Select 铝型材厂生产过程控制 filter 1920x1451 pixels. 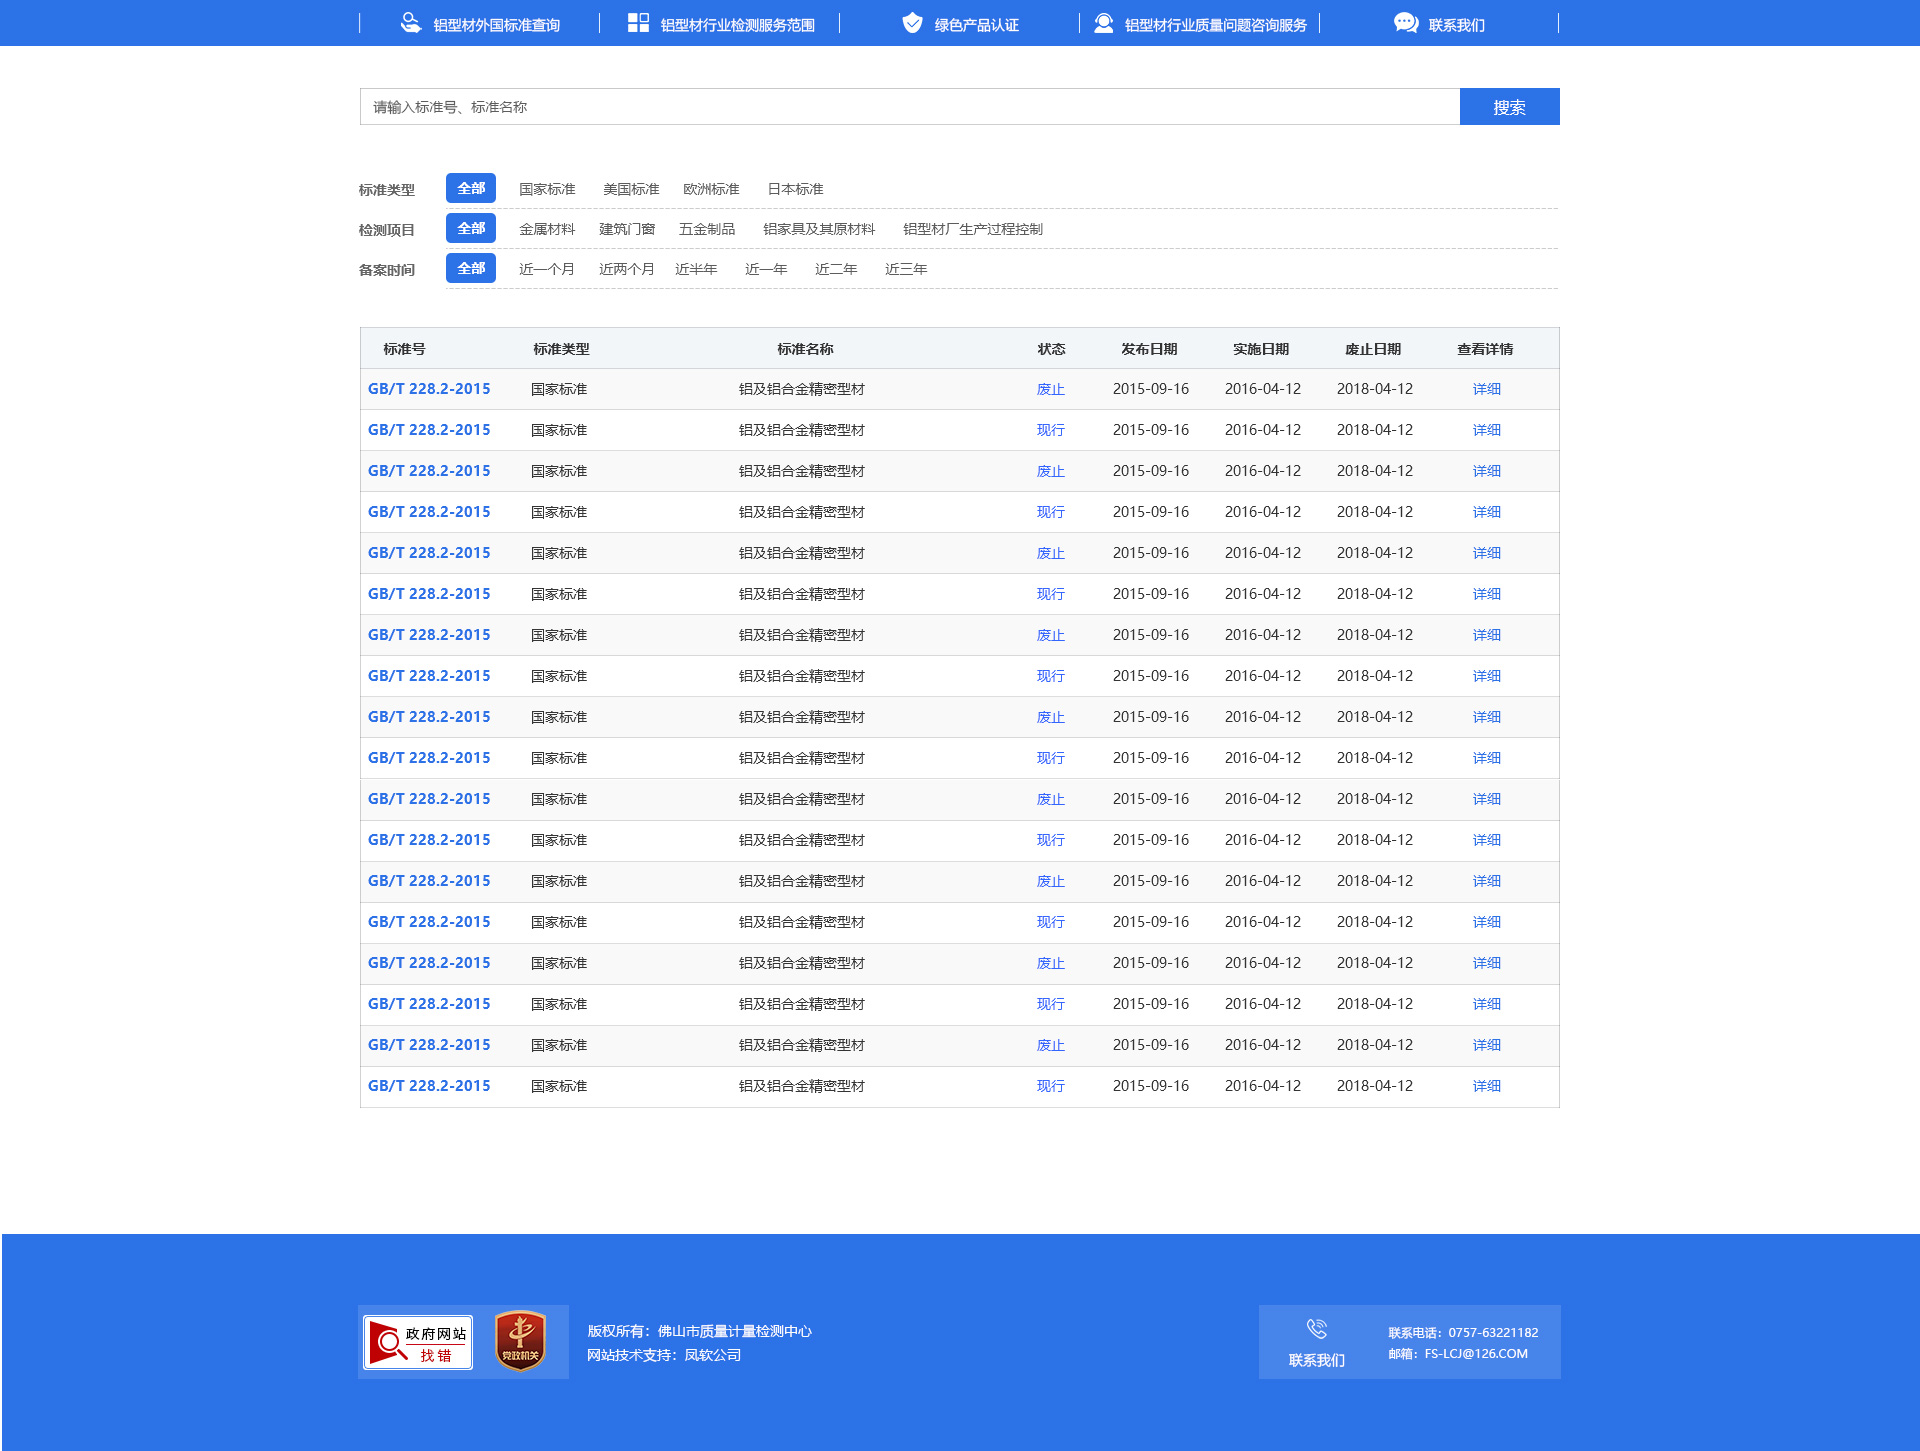[972, 229]
